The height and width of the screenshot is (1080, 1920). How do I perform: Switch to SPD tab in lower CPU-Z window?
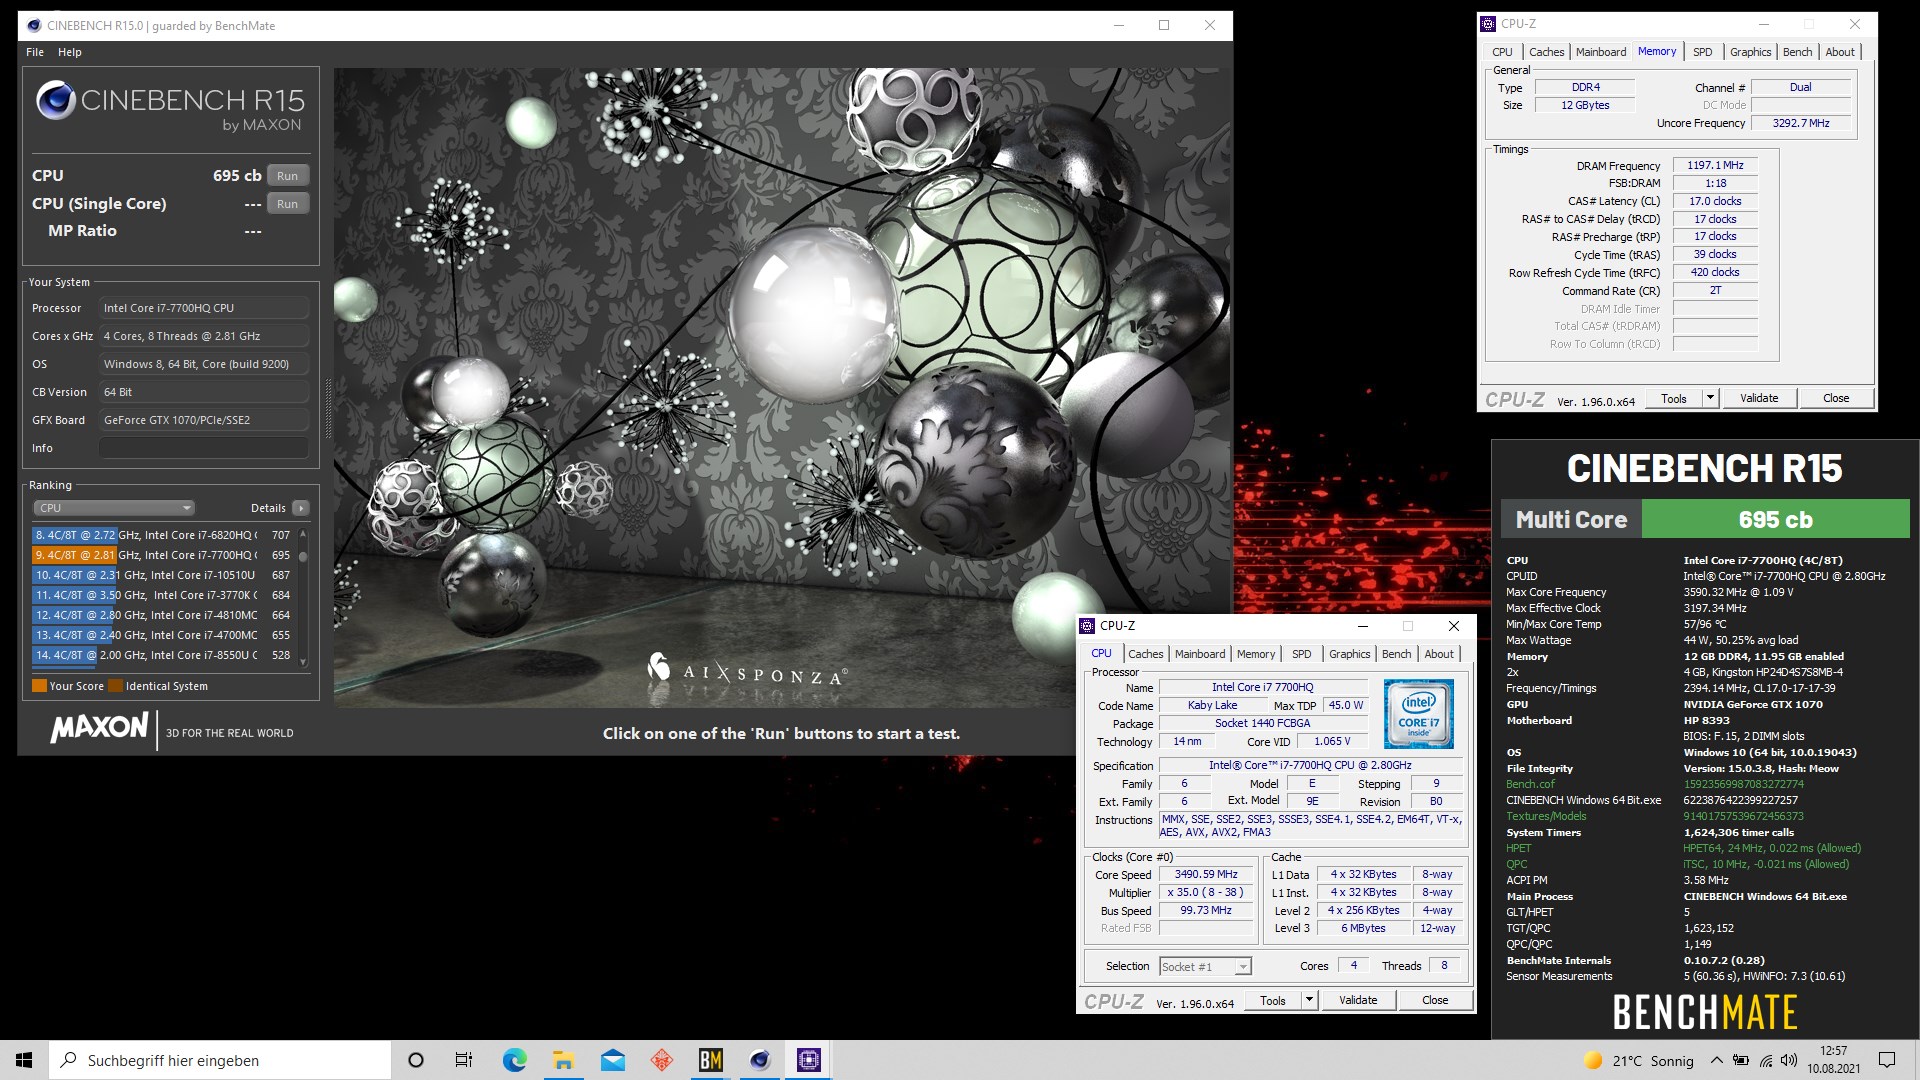click(x=1301, y=654)
